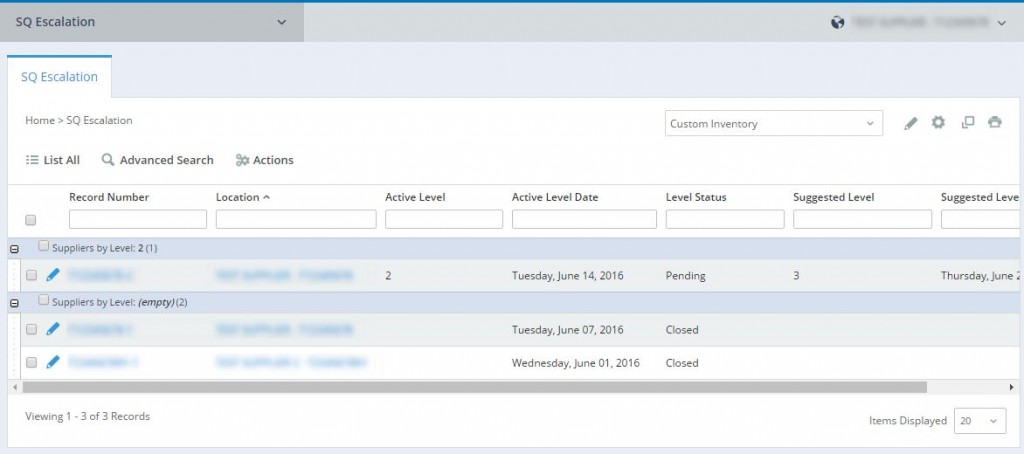The image size is (1024, 454).
Task: Select the row checkbox for June 14, 2016 record
Action: 31,276
